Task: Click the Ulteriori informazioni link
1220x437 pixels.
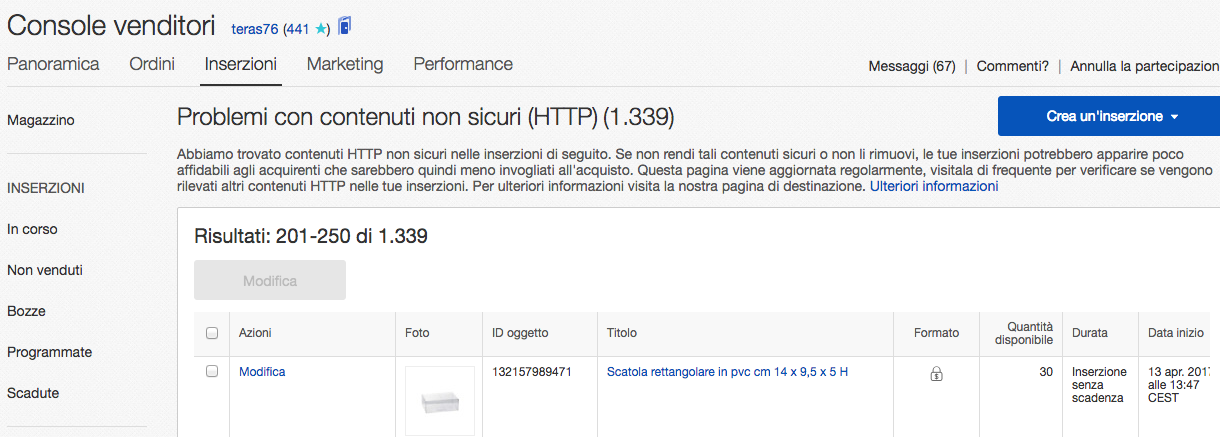Action: [934, 186]
